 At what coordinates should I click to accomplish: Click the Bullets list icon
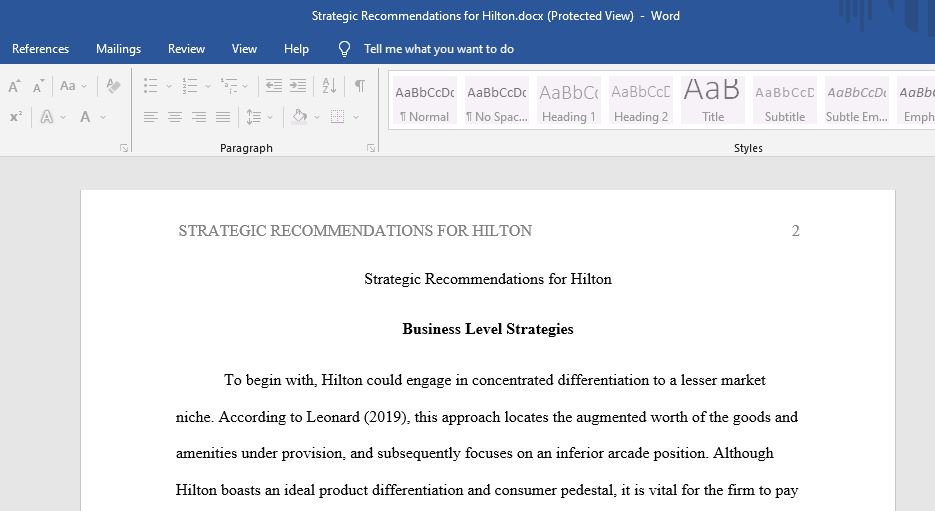pyautogui.click(x=151, y=86)
